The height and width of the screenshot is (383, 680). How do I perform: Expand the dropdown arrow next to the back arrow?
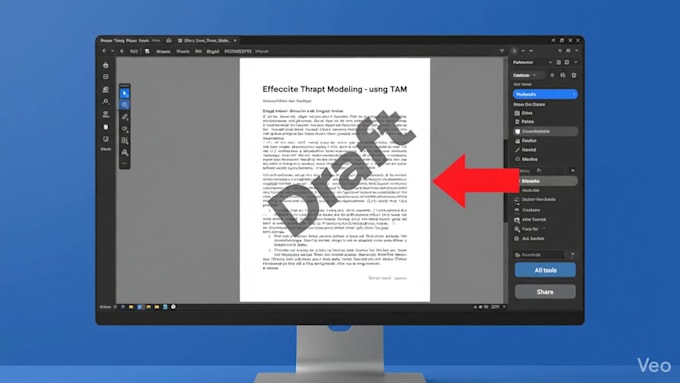(x=112, y=51)
